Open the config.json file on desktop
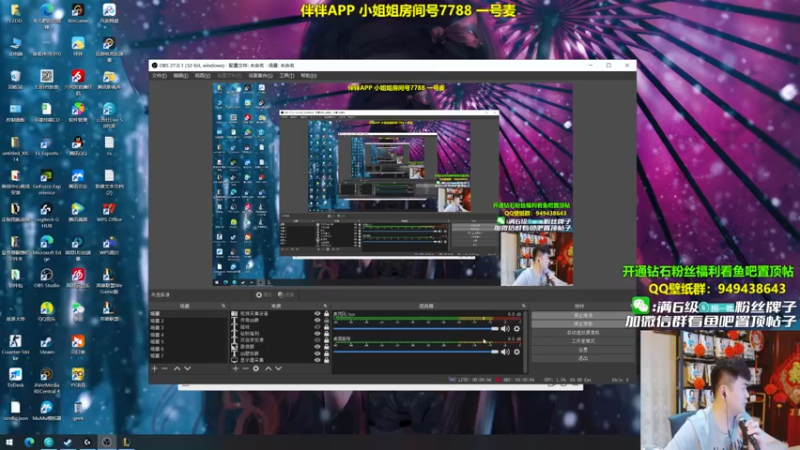This screenshot has width=800, height=450. [x=15, y=411]
